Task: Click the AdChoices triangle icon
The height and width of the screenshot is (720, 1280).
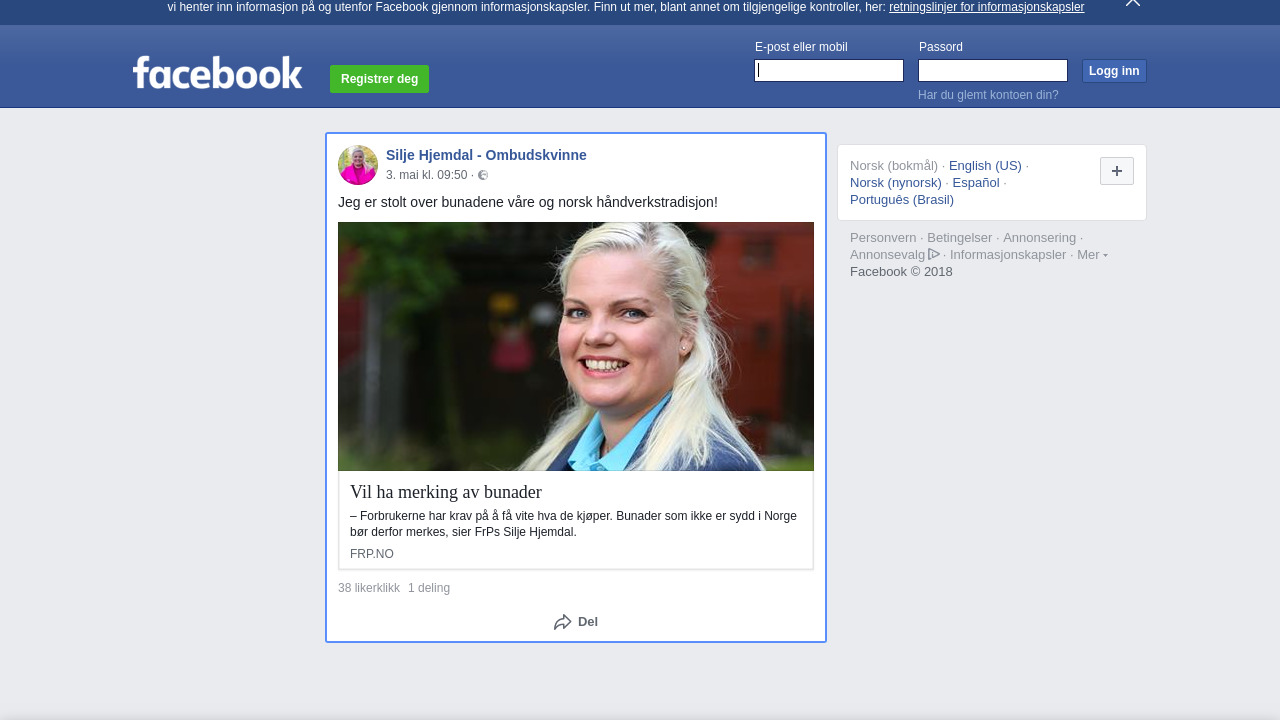Action: 934,254
